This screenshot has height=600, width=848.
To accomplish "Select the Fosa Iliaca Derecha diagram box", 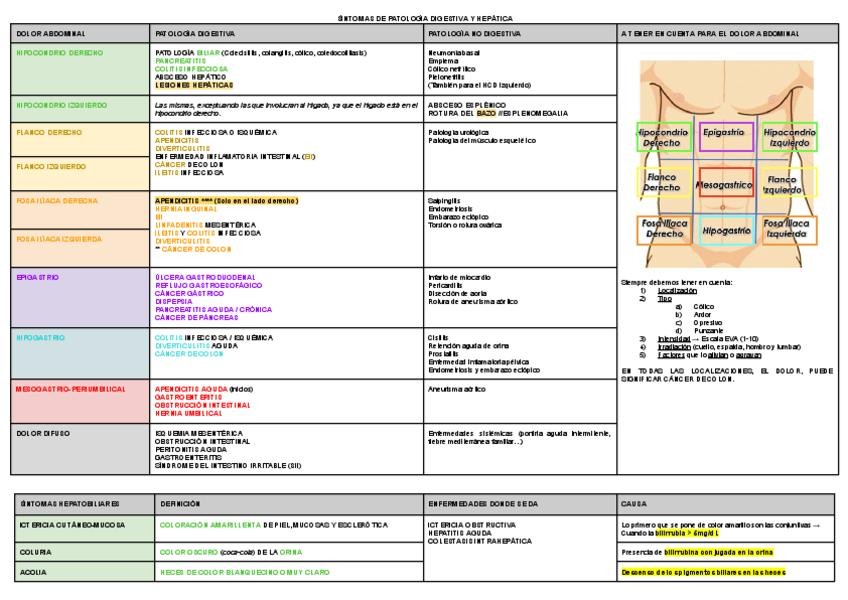I will click(663, 230).
